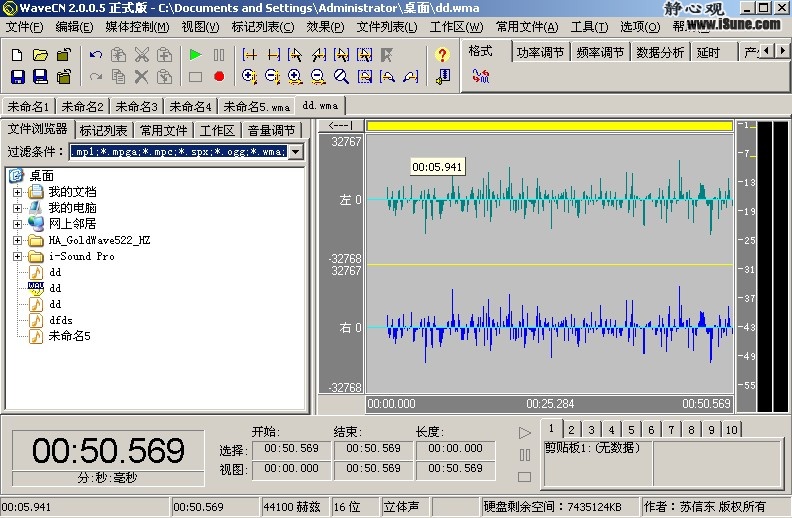
Task: Click the <---| button above waveform
Action: click(x=340, y=125)
